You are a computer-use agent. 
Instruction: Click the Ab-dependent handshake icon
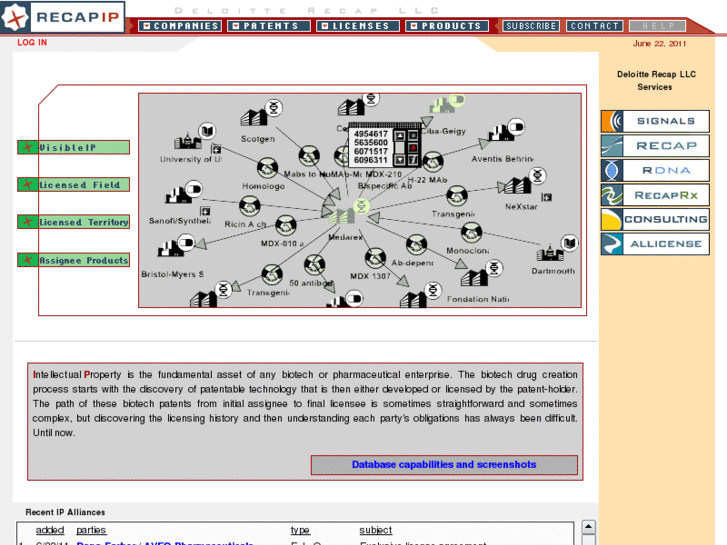tap(416, 244)
